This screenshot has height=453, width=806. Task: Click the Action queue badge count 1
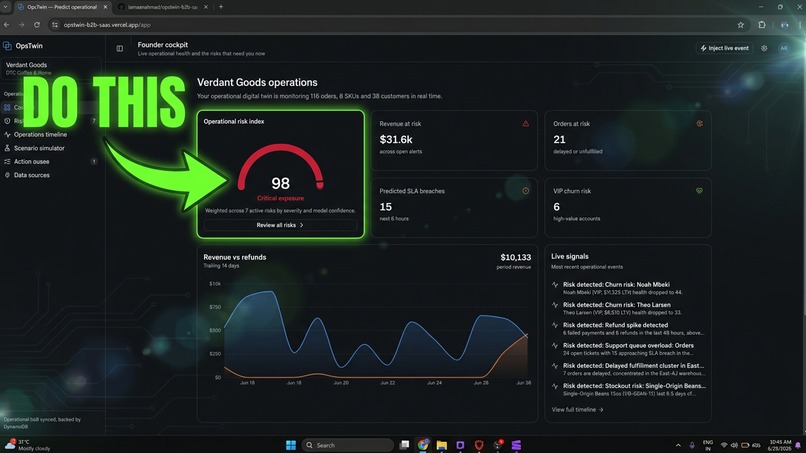point(94,161)
